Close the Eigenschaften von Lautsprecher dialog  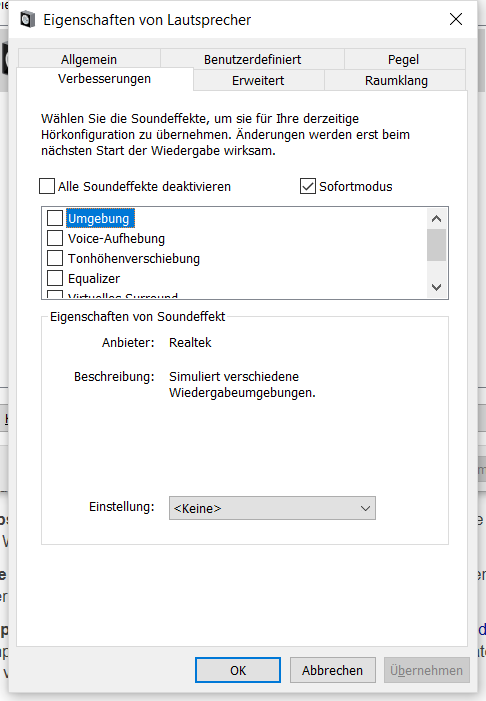tap(456, 19)
